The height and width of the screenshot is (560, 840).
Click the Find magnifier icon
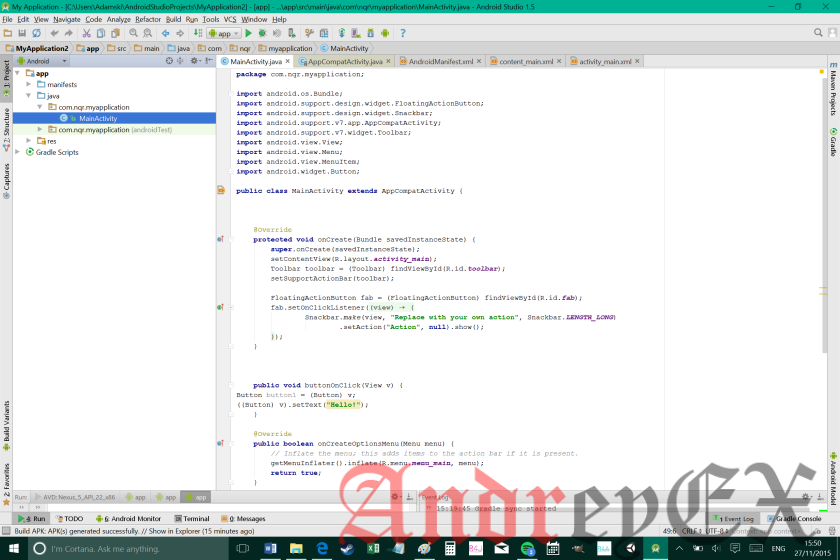point(133,33)
